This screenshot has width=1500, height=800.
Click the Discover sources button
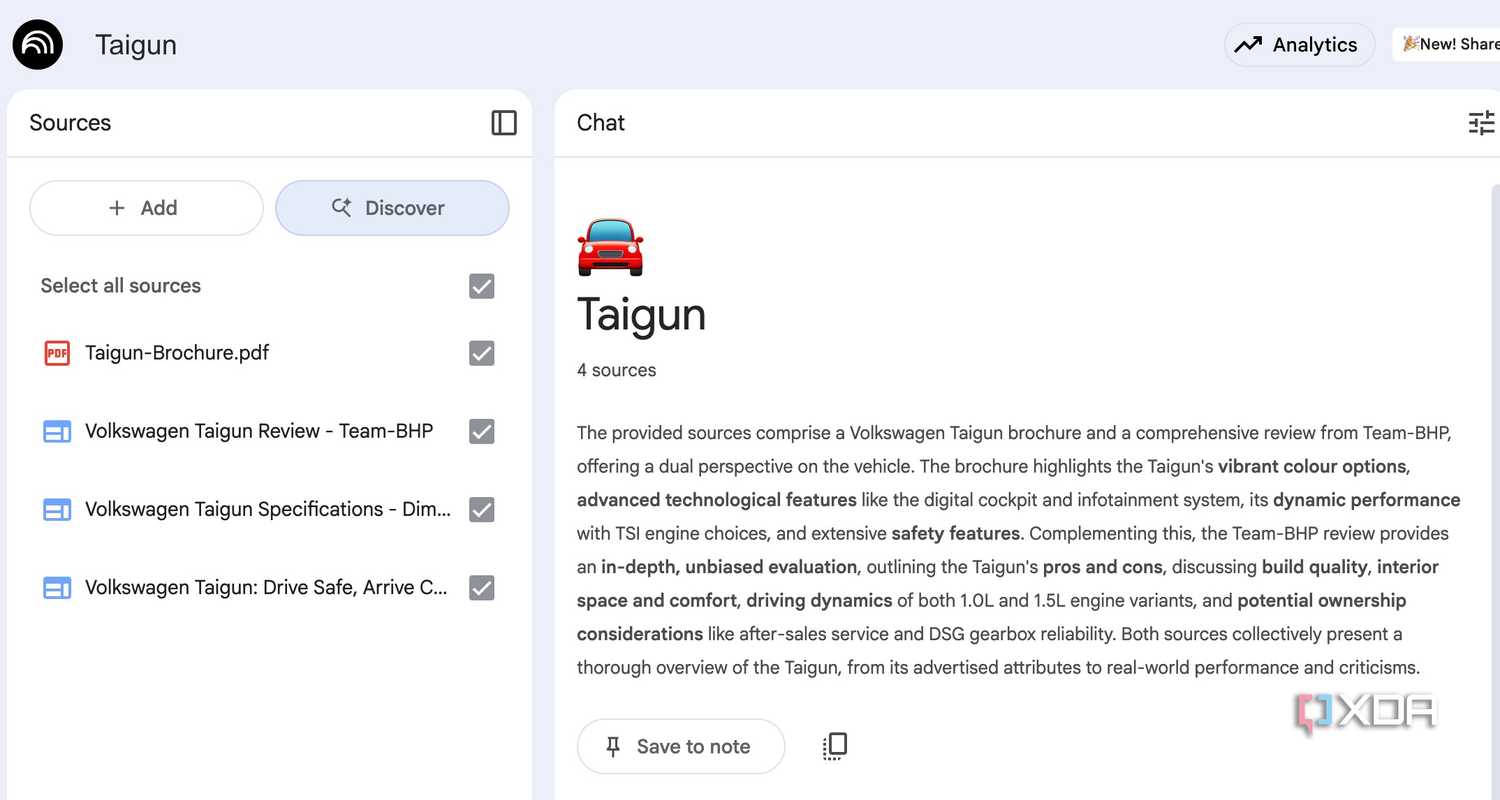392,208
